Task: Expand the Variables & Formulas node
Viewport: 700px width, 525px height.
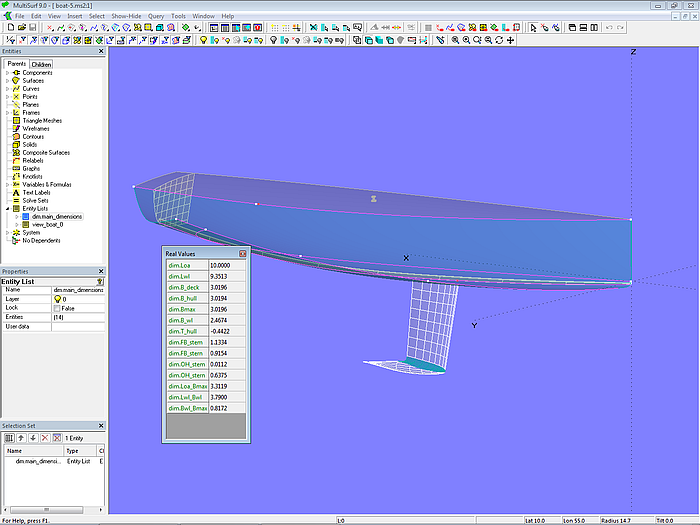Action: pyautogui.click(x=7, y=184)
